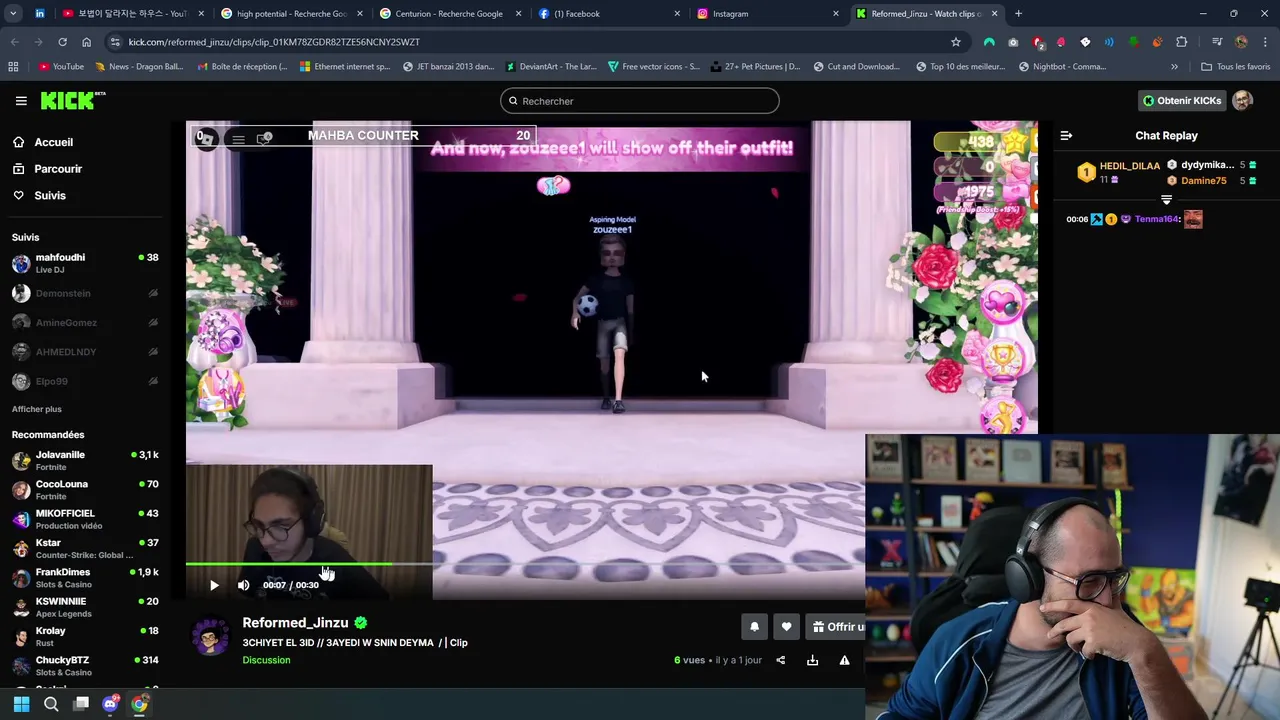
Task: Bookmark this page with the star
Action: [956, 42]
